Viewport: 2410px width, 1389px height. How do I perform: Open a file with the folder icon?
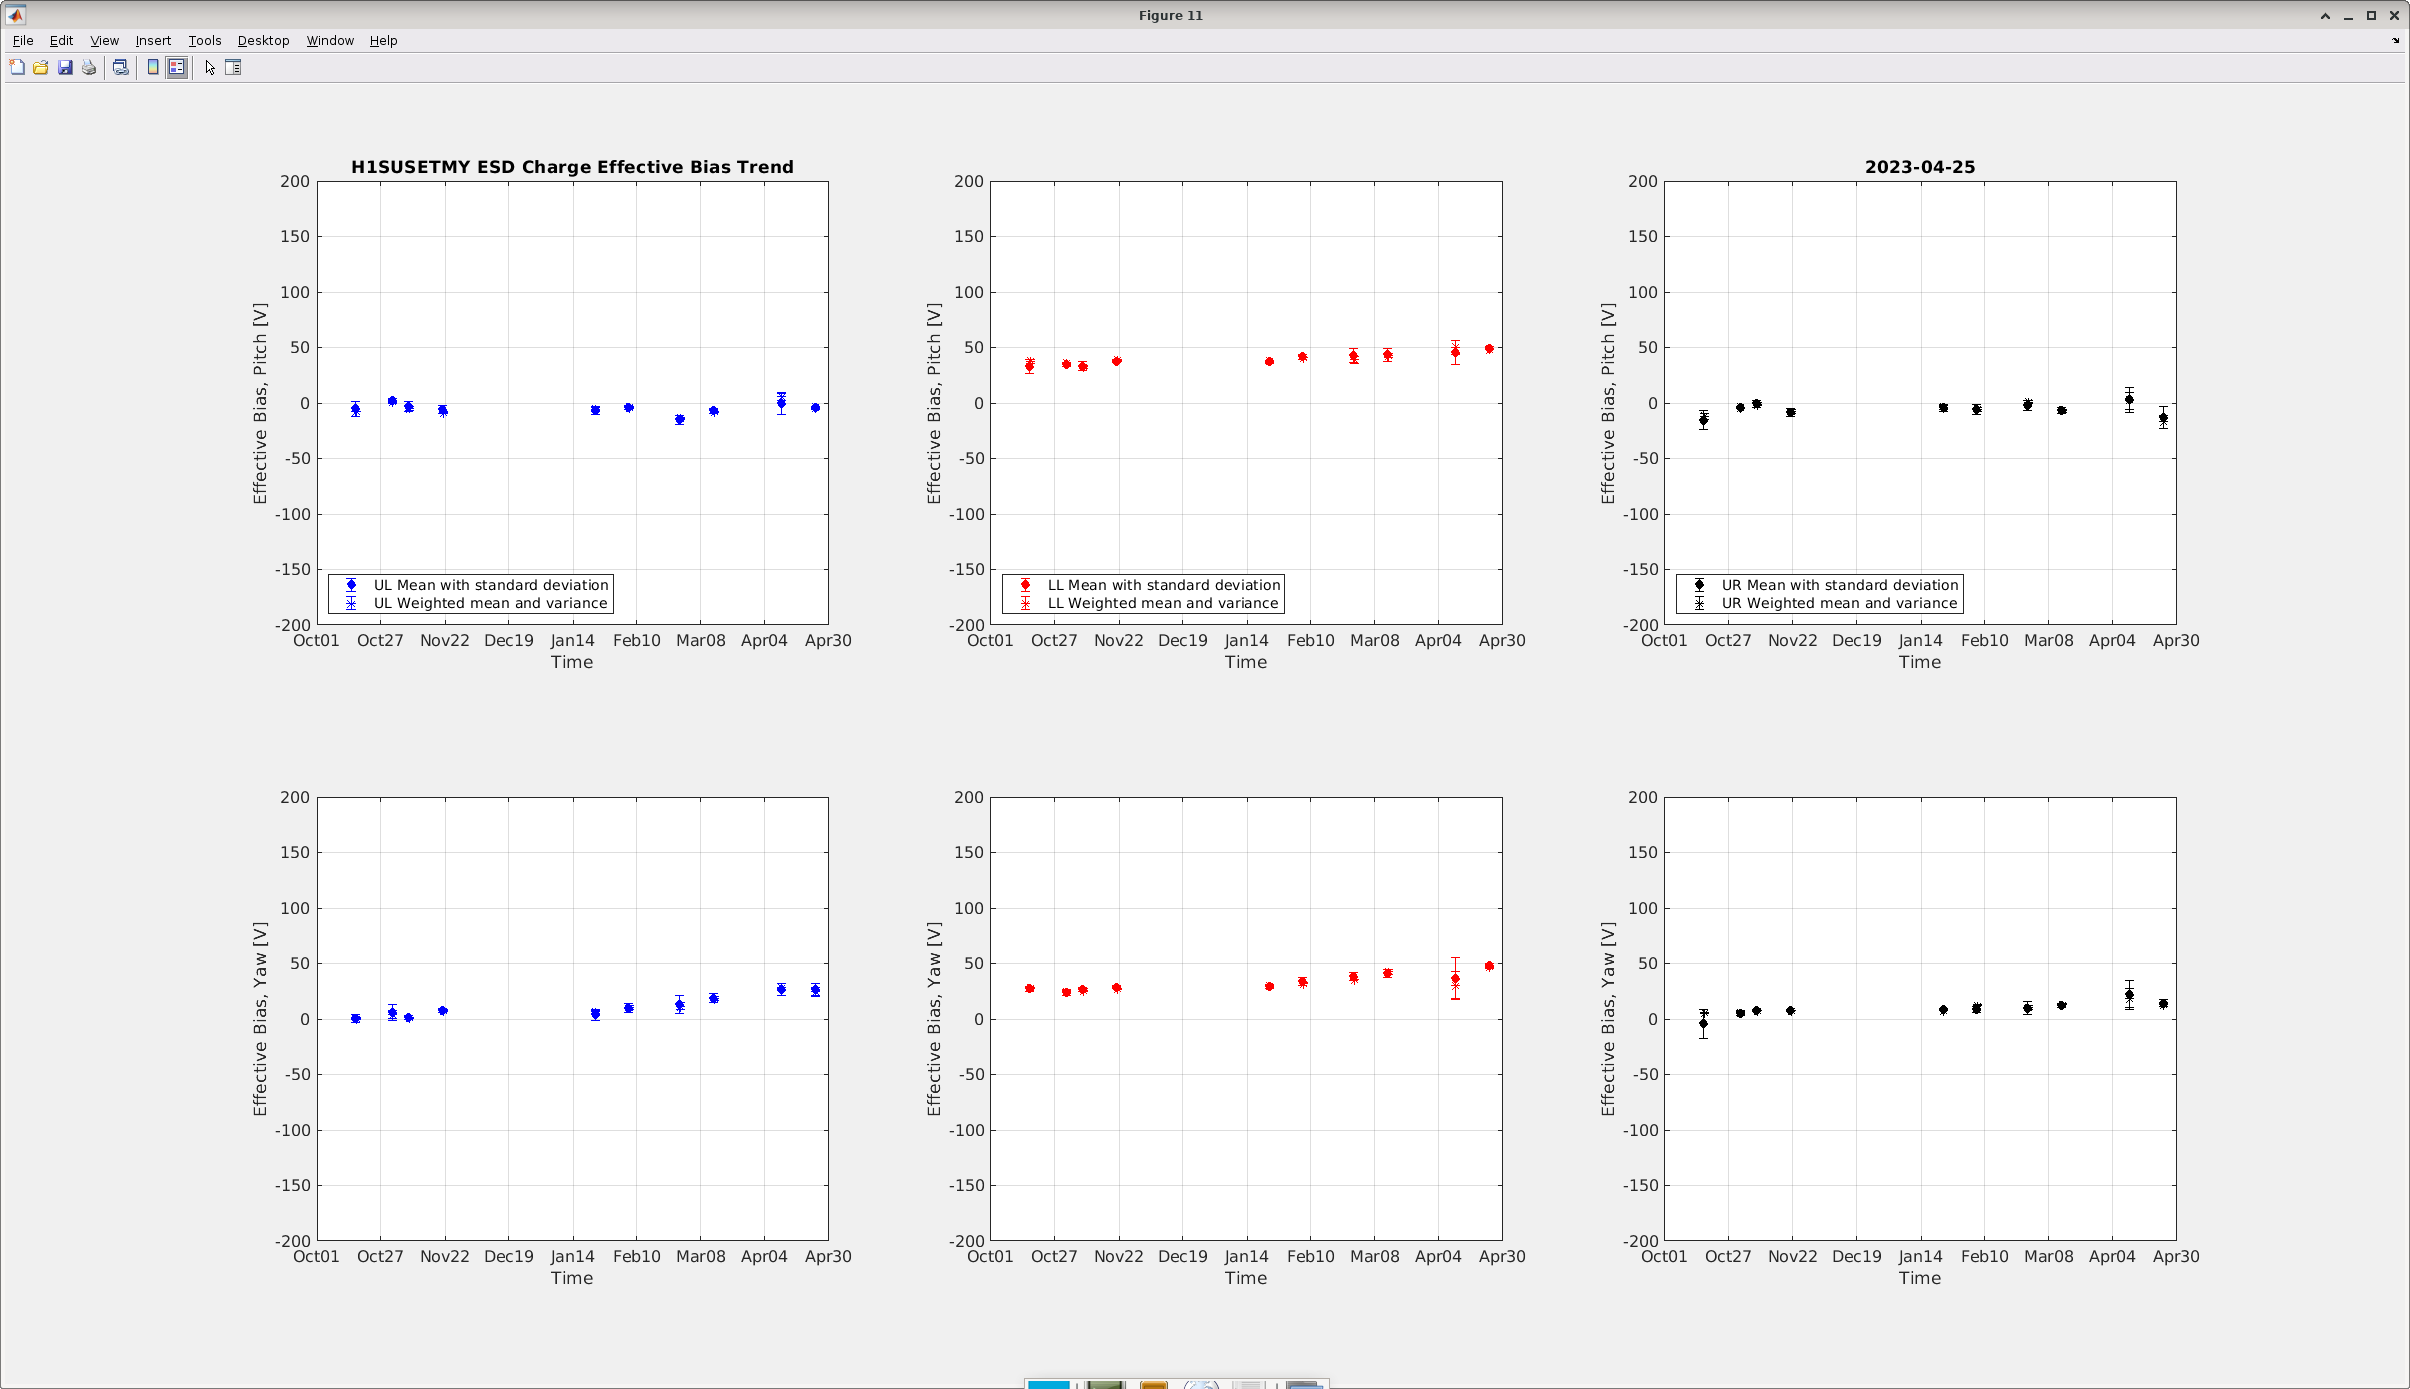(41, 67)
